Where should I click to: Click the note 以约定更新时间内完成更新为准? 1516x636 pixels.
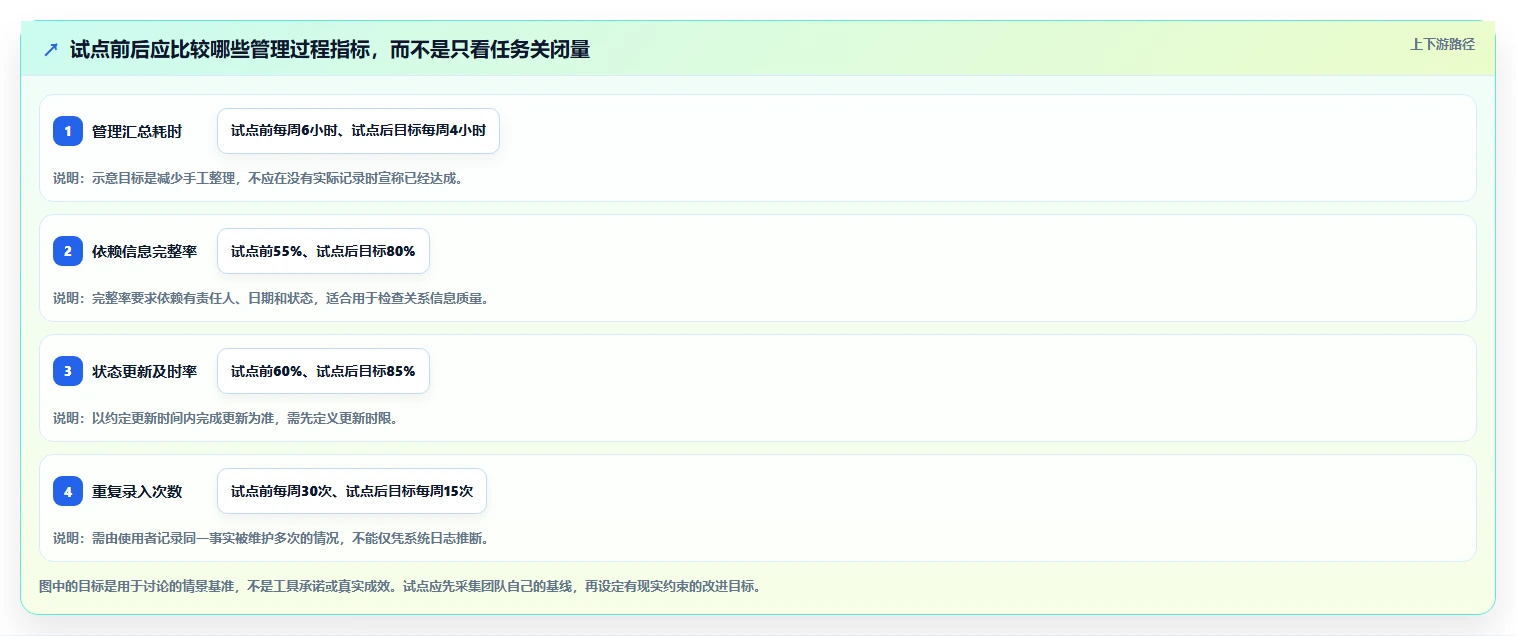[x=228, y=418]
